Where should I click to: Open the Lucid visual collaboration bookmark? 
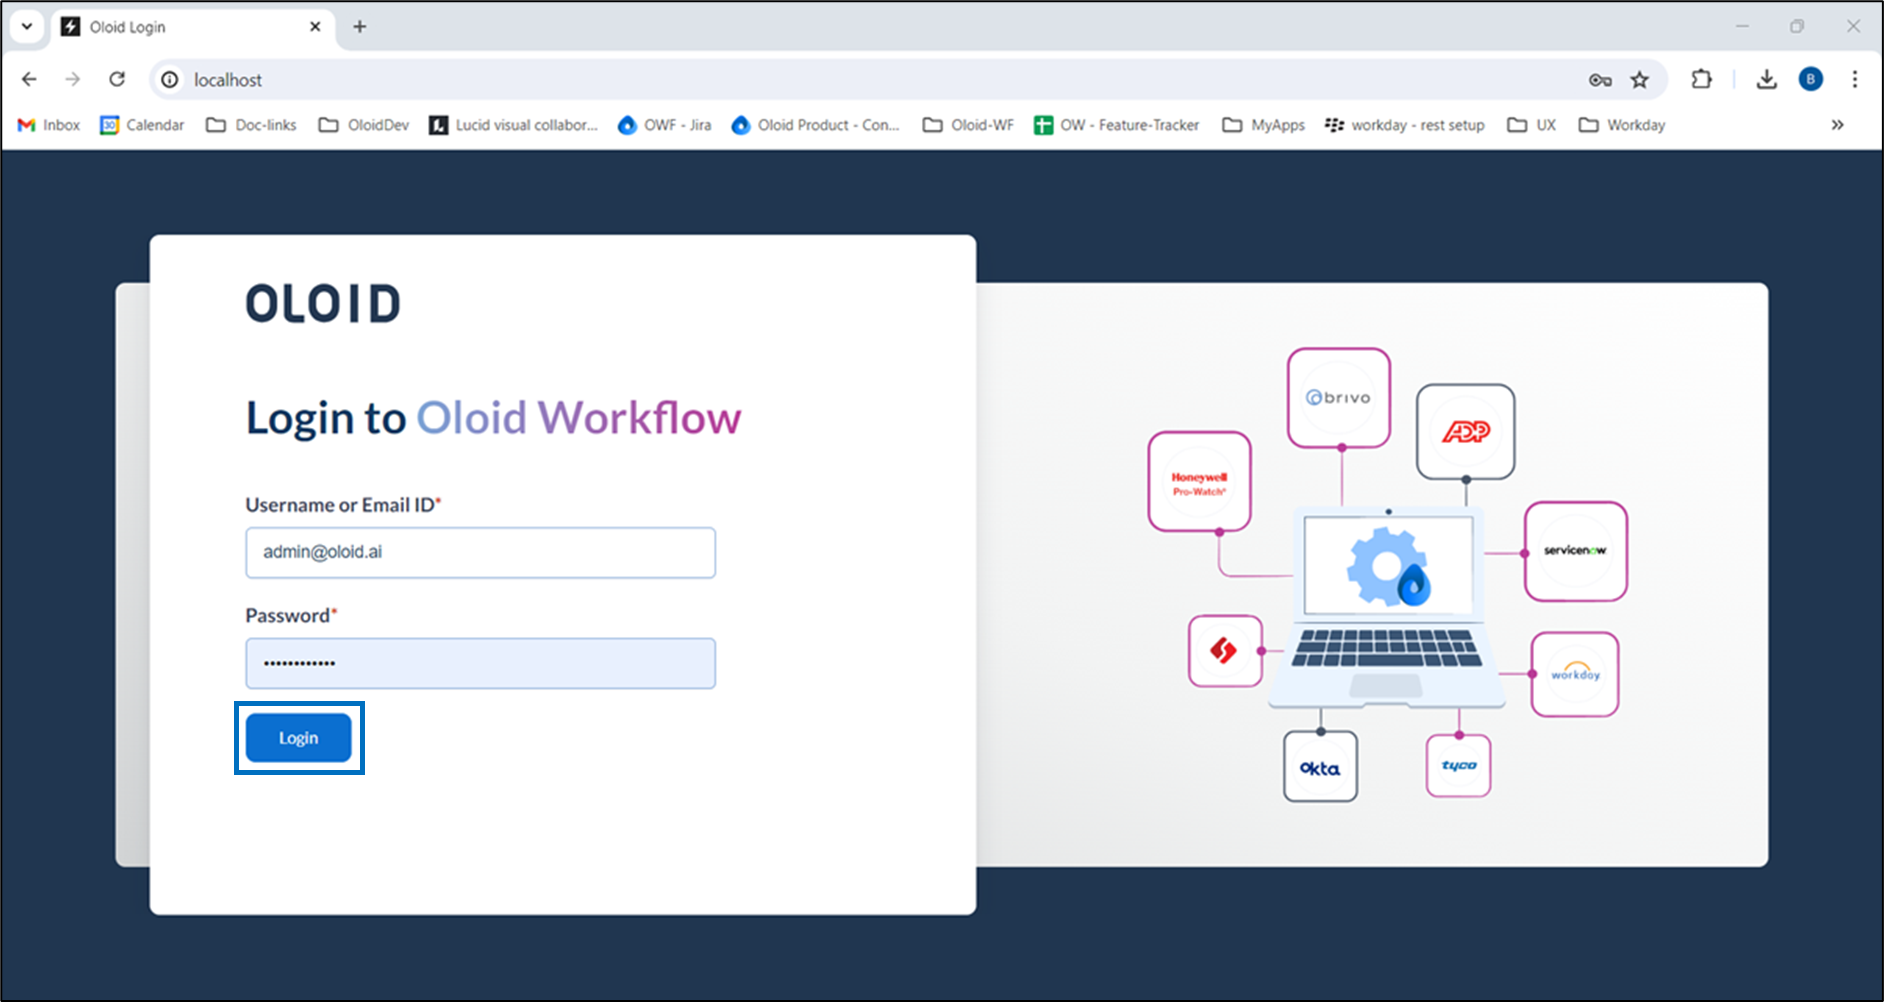pos(513,125)
